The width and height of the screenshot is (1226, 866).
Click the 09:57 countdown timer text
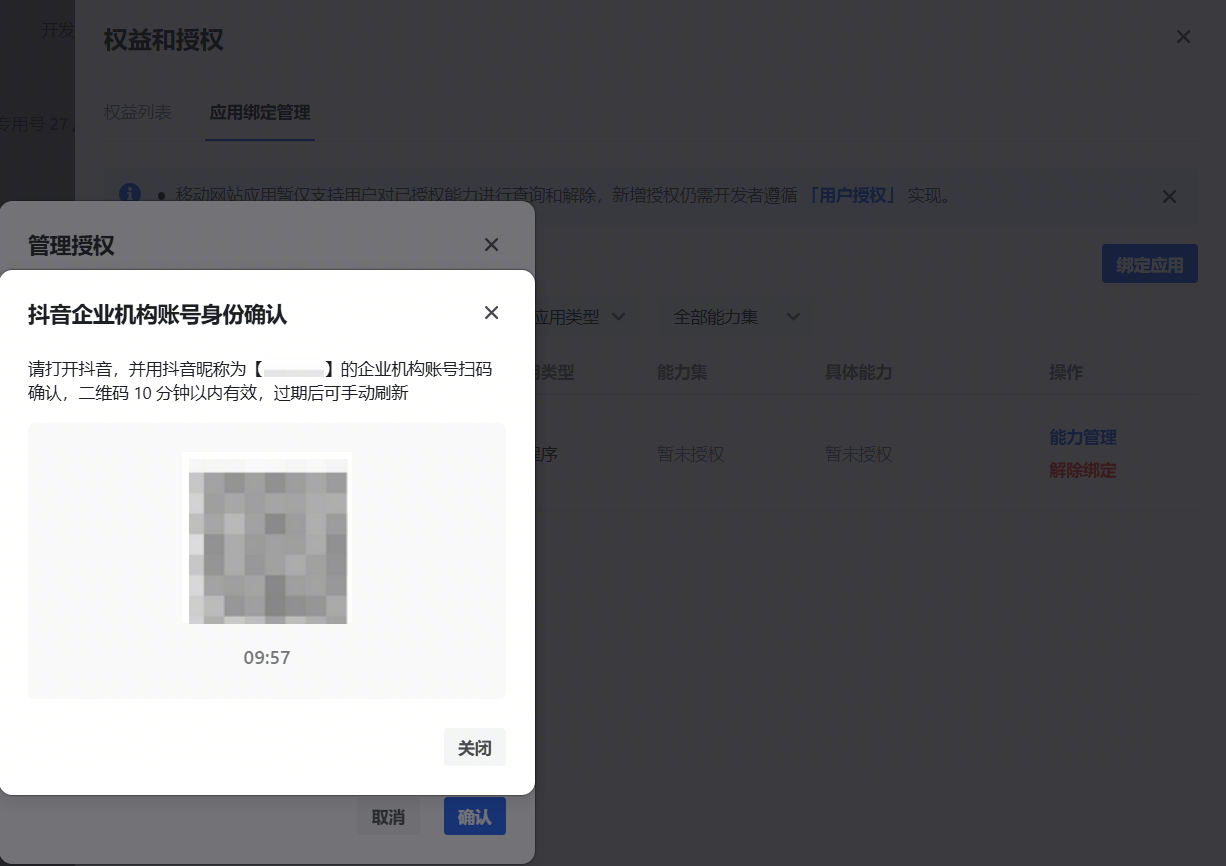(x=267, y=658)
